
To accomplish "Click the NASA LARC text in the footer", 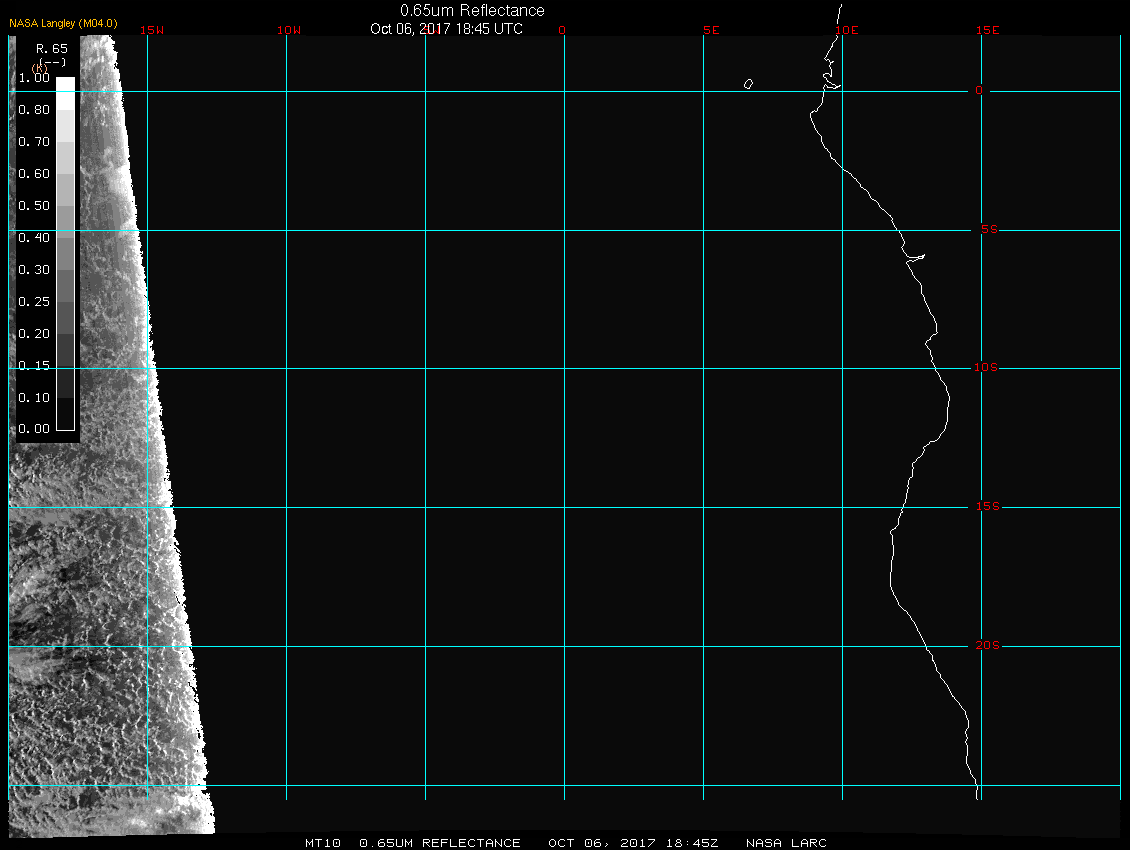I will click(786, 843).
